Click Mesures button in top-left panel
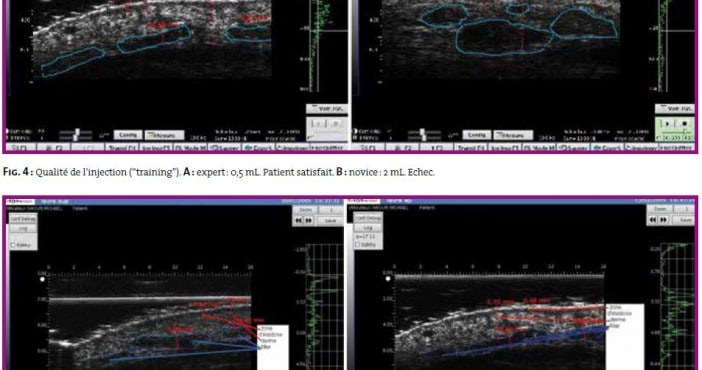The width and height of the screenshot is (702, 370). tap(164, 134)
